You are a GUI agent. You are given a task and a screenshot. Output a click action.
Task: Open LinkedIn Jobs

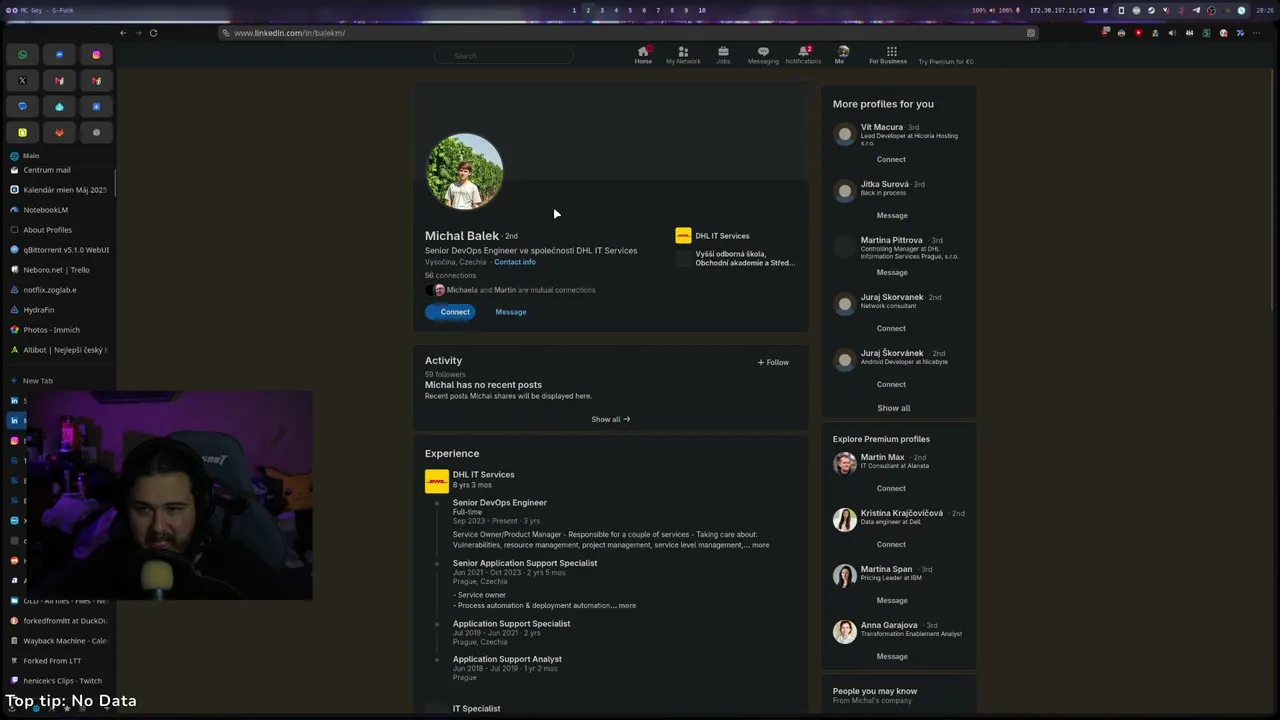723,55
